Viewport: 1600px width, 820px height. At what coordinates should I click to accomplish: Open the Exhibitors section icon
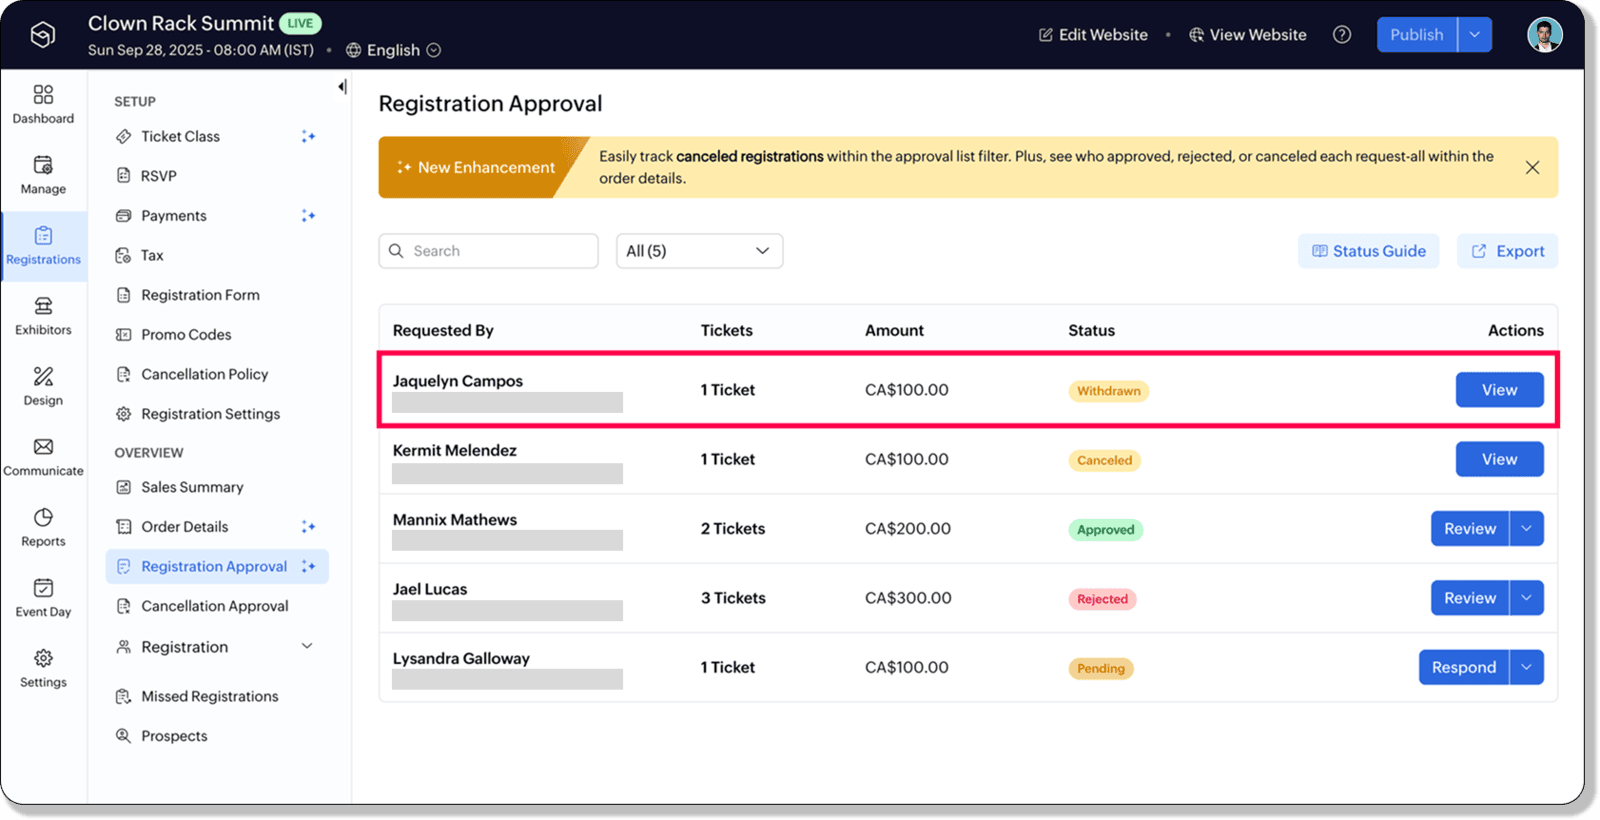pos(43,306)
